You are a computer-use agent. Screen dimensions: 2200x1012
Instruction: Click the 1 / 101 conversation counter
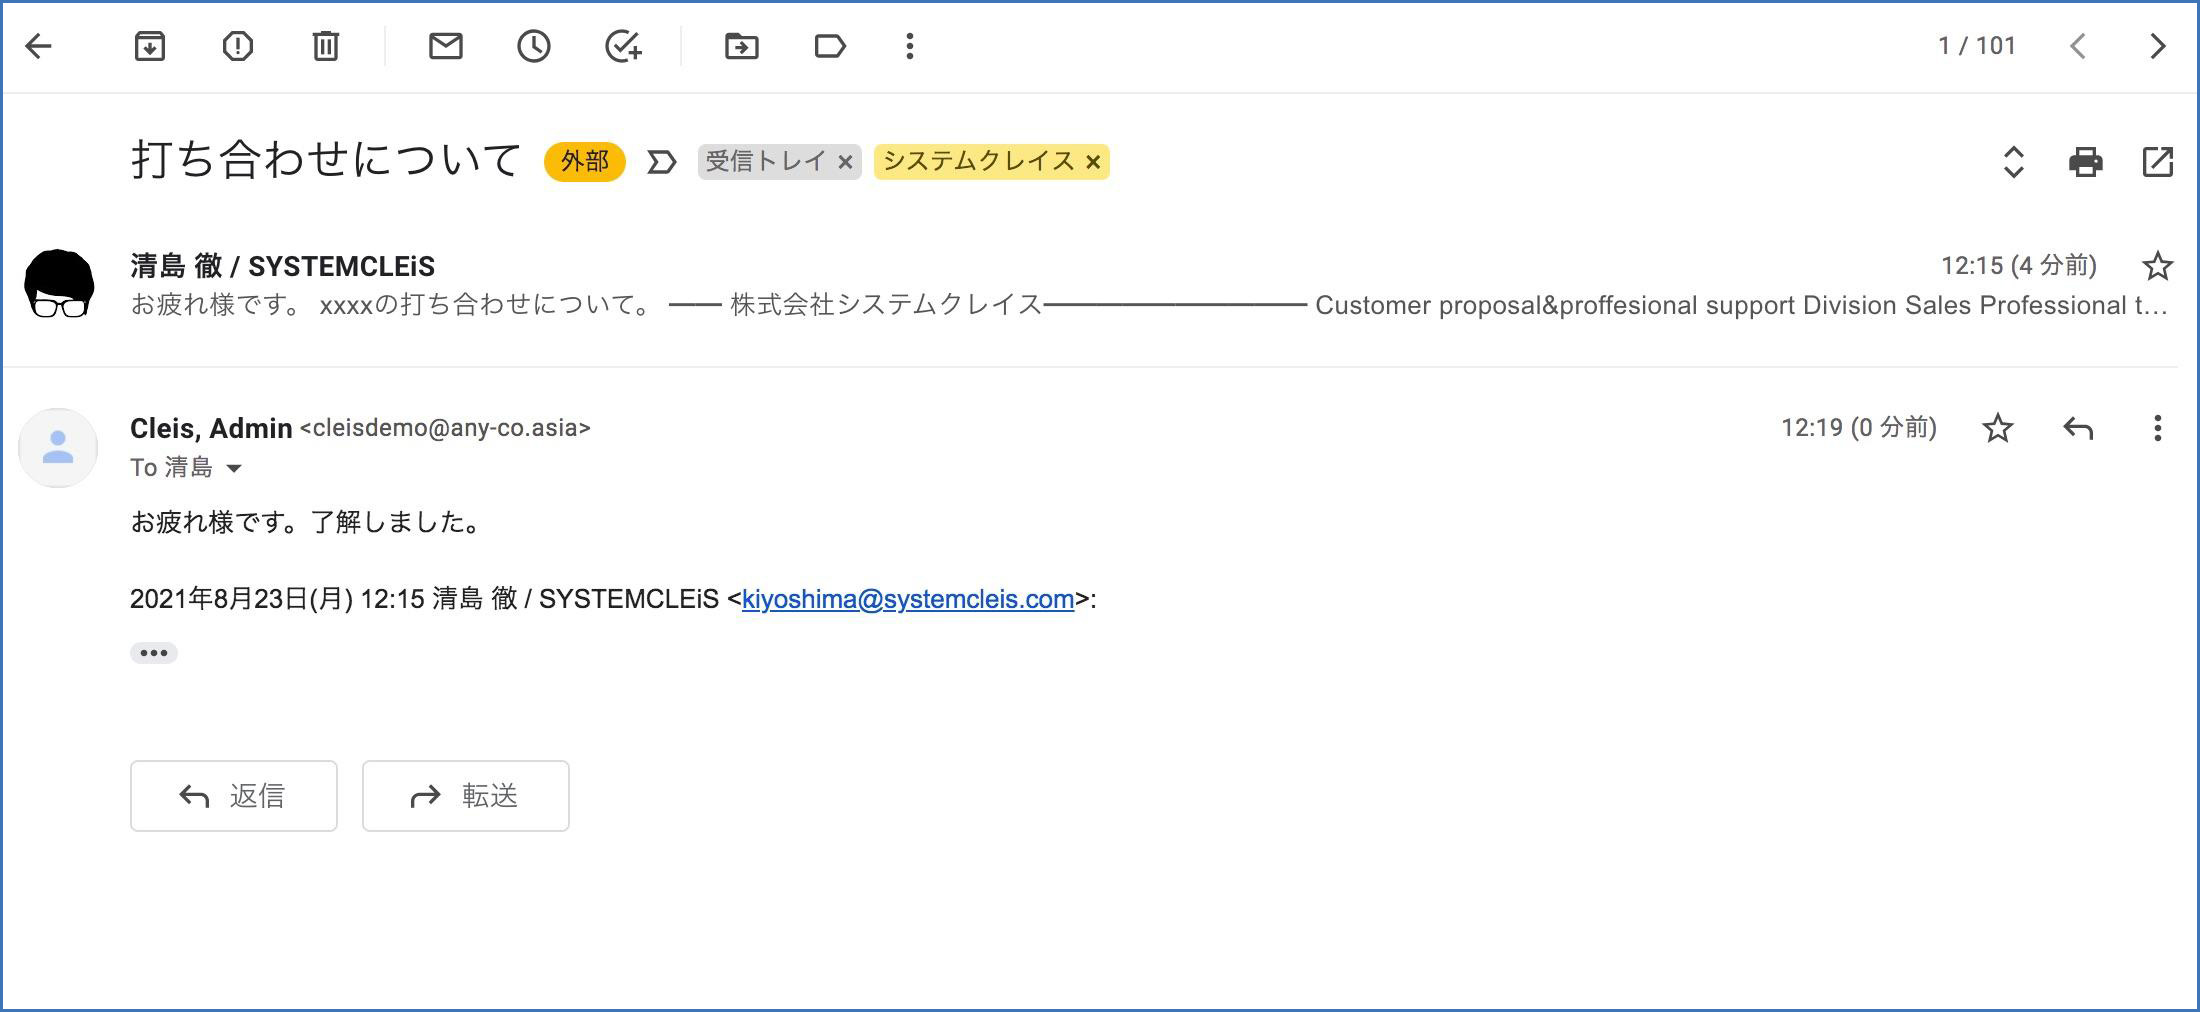[1977, 46]
